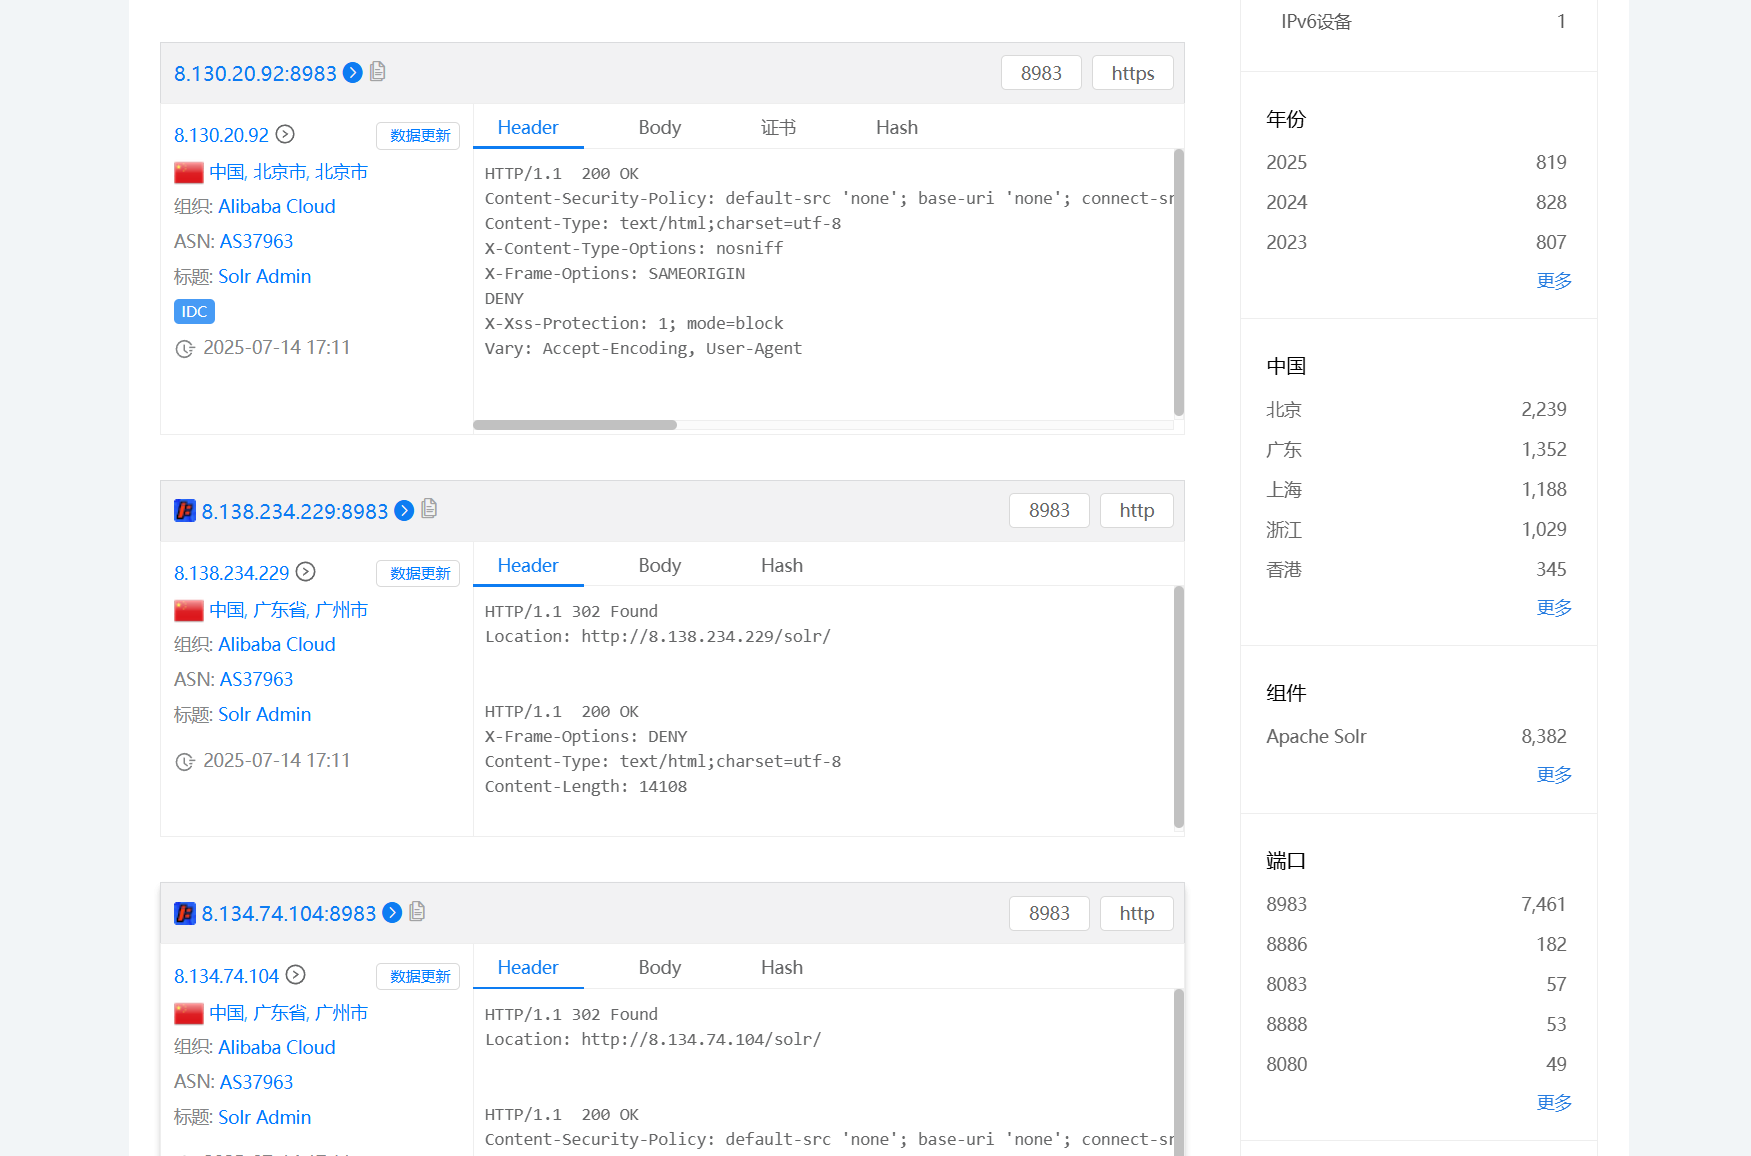Click China flag in 8.134.74.104 card
Image resolution: width=1751 pixels, height=1156 pixels.
[189, 1014]
